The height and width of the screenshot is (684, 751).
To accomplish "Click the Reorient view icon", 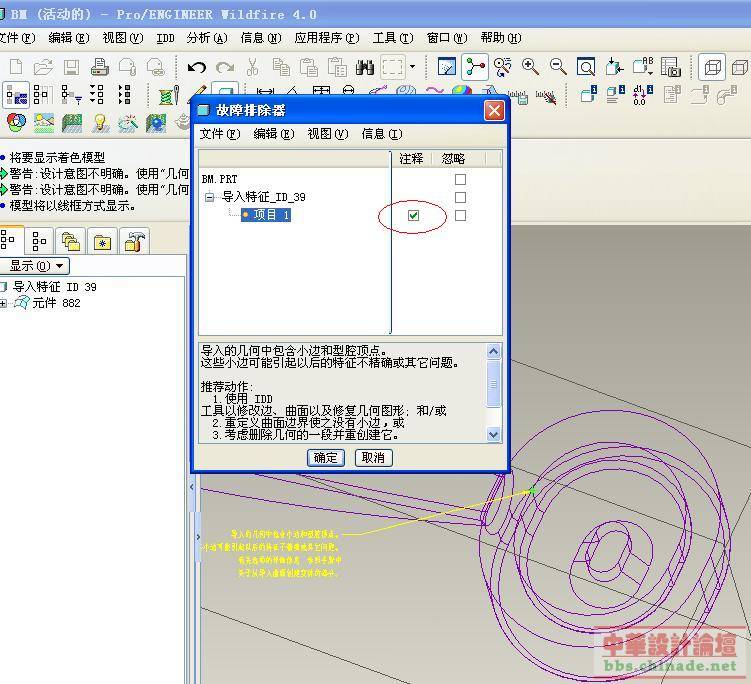I will (614, 67).
